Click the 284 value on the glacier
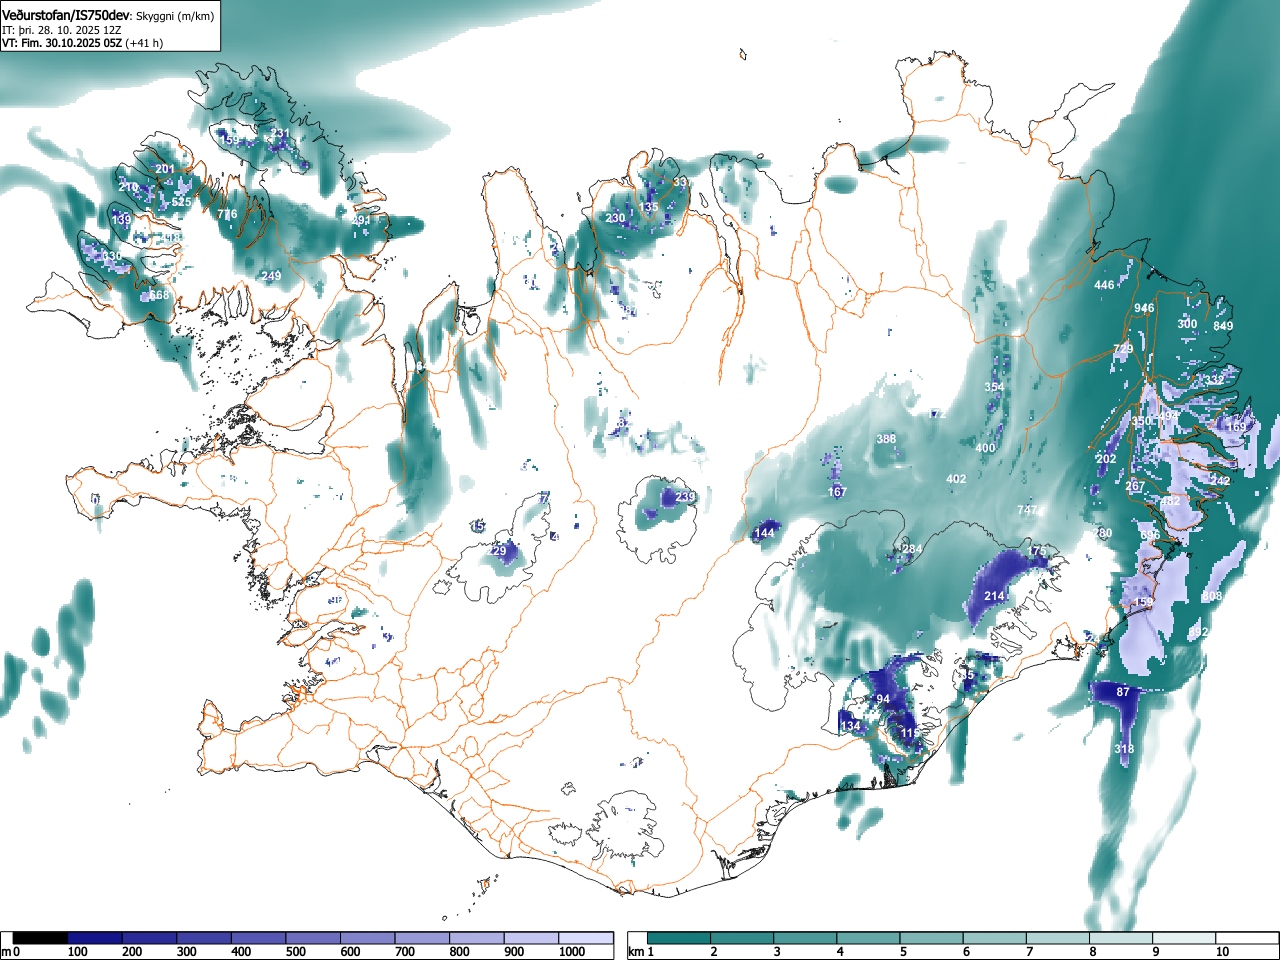Image resolution: width=1280 pixels, height=960 pixels. tap(912, 549)
